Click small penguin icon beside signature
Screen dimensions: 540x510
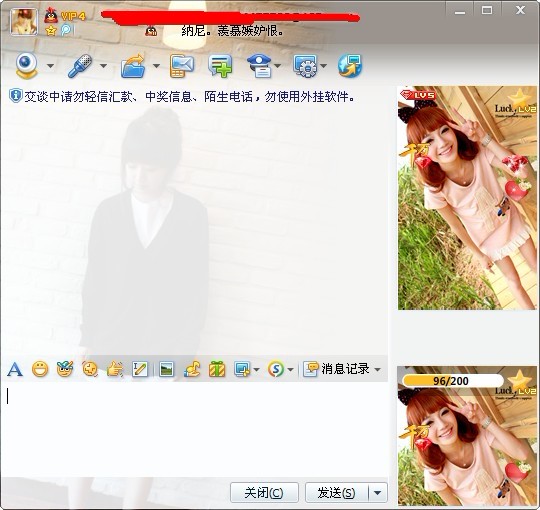[151, 31]
